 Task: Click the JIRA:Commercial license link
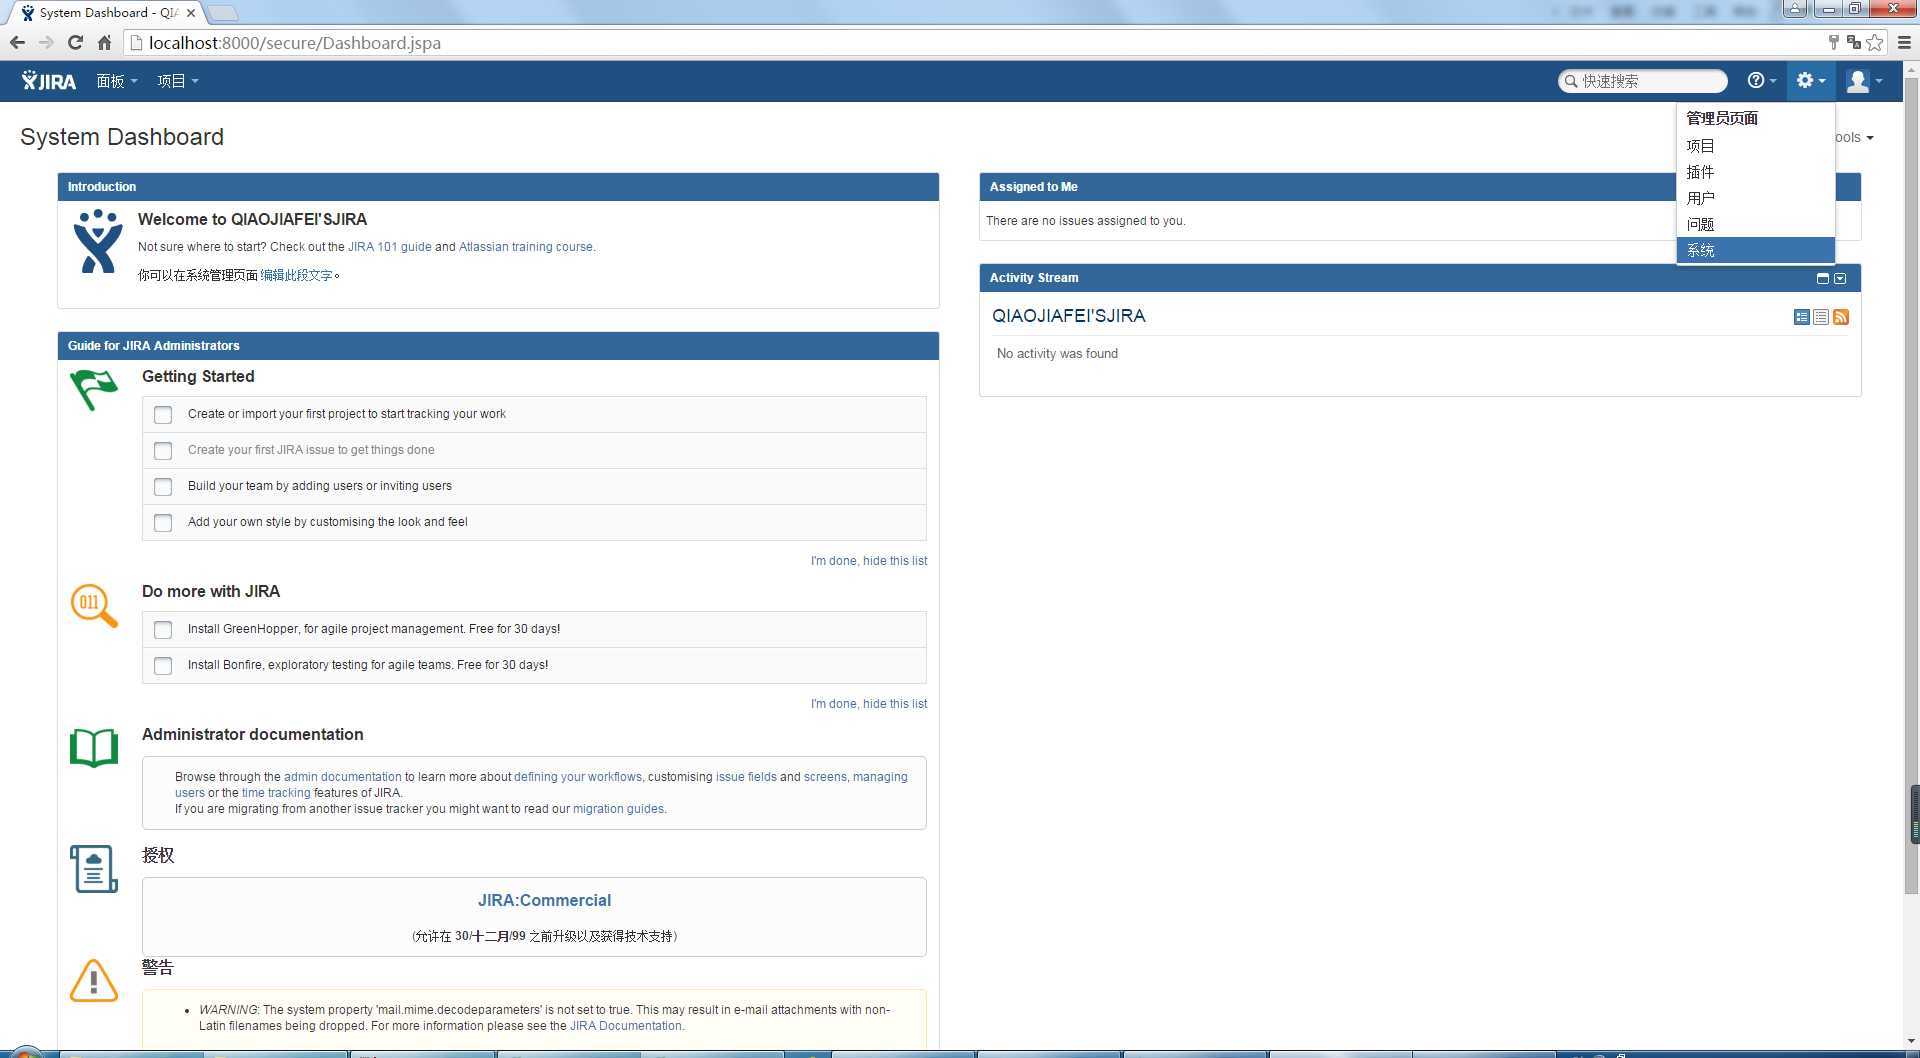click(544, 900)
